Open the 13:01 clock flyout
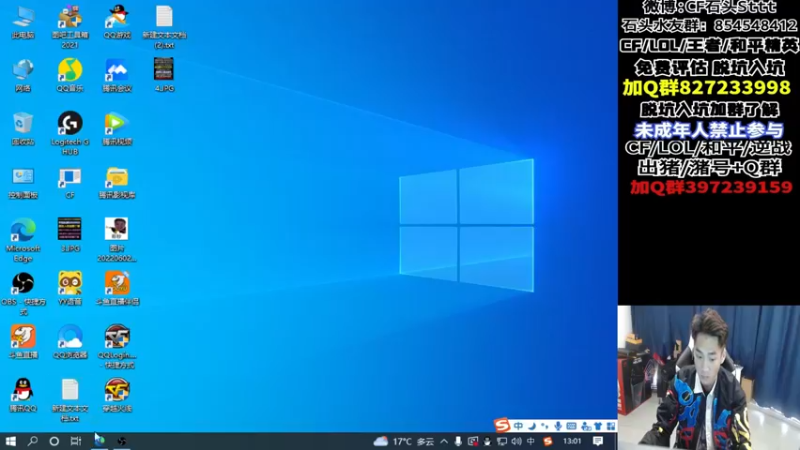Viewport: 800px width, 450px height. coord(572,441)
